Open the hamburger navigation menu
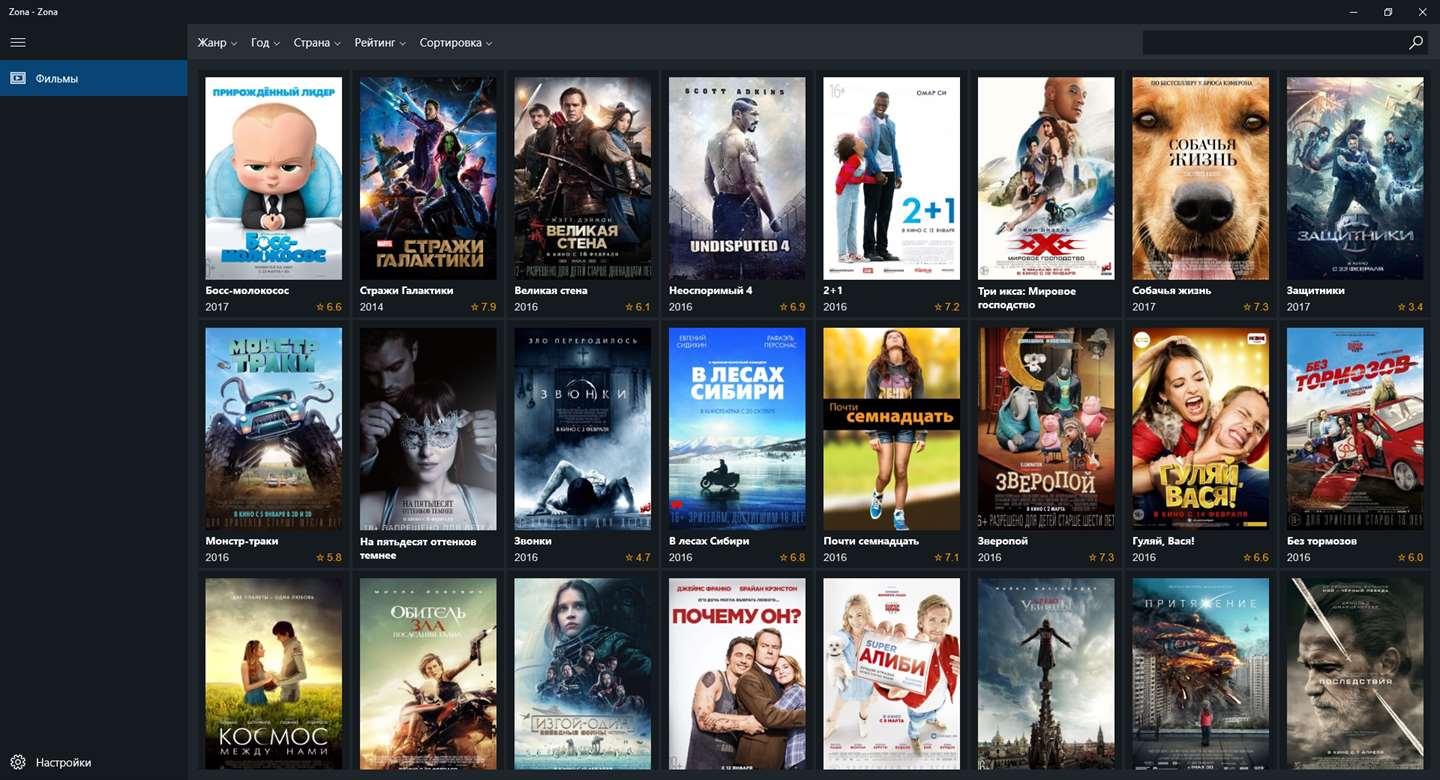Viewport: 1440px width, 780px height. (18, 42)
